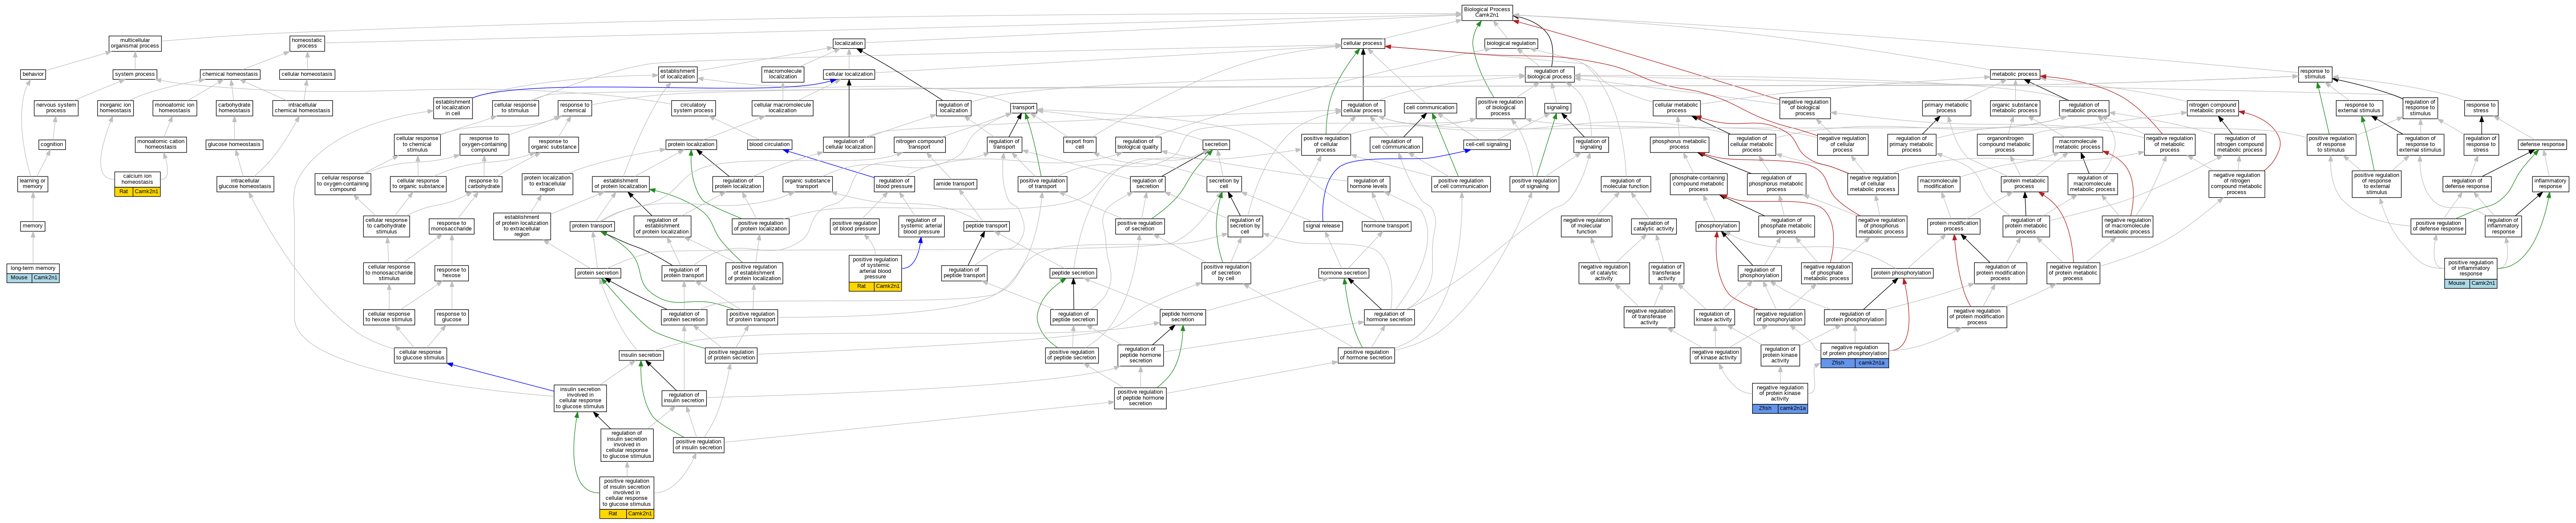This screenshot has height=523, width=2576.
Task: Select the 'inorganic ion homeostasis' node
Action: [115, 107]
